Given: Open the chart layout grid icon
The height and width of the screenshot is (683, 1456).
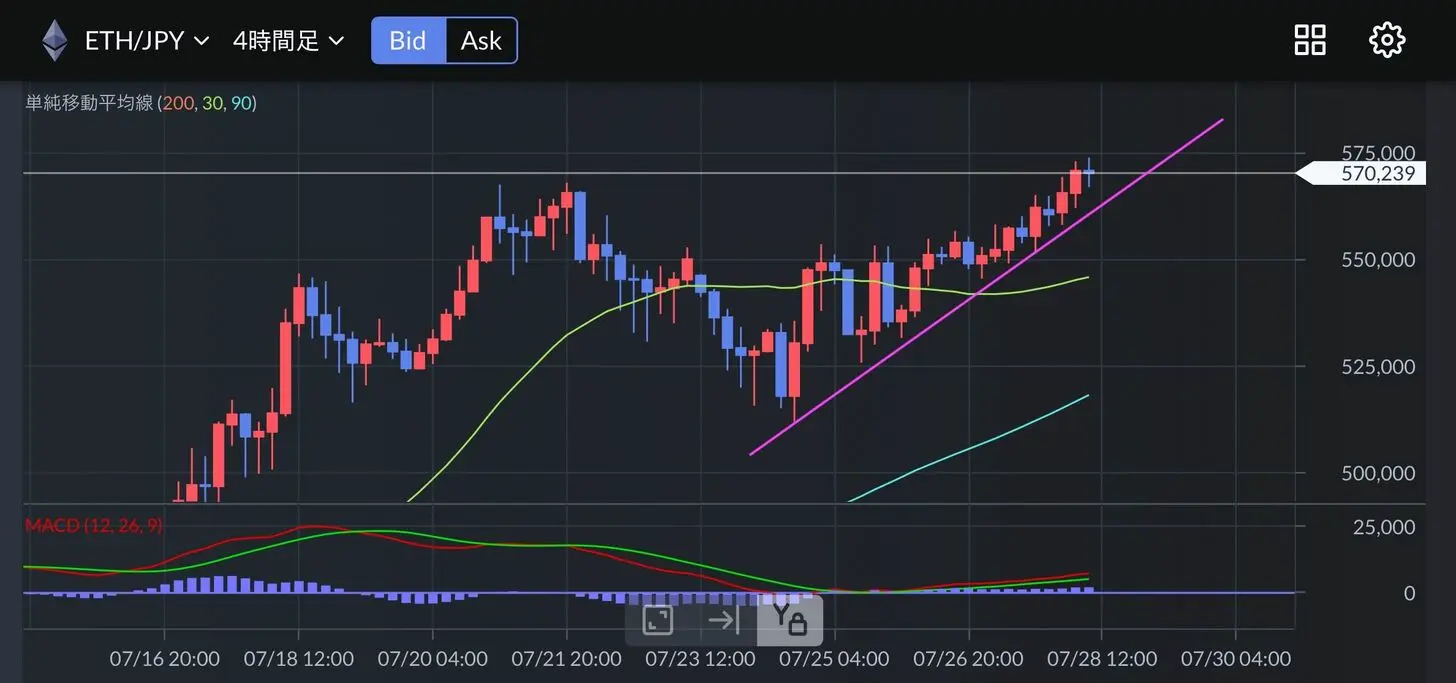Looking at the screenshot, I should coord(1310,40).
